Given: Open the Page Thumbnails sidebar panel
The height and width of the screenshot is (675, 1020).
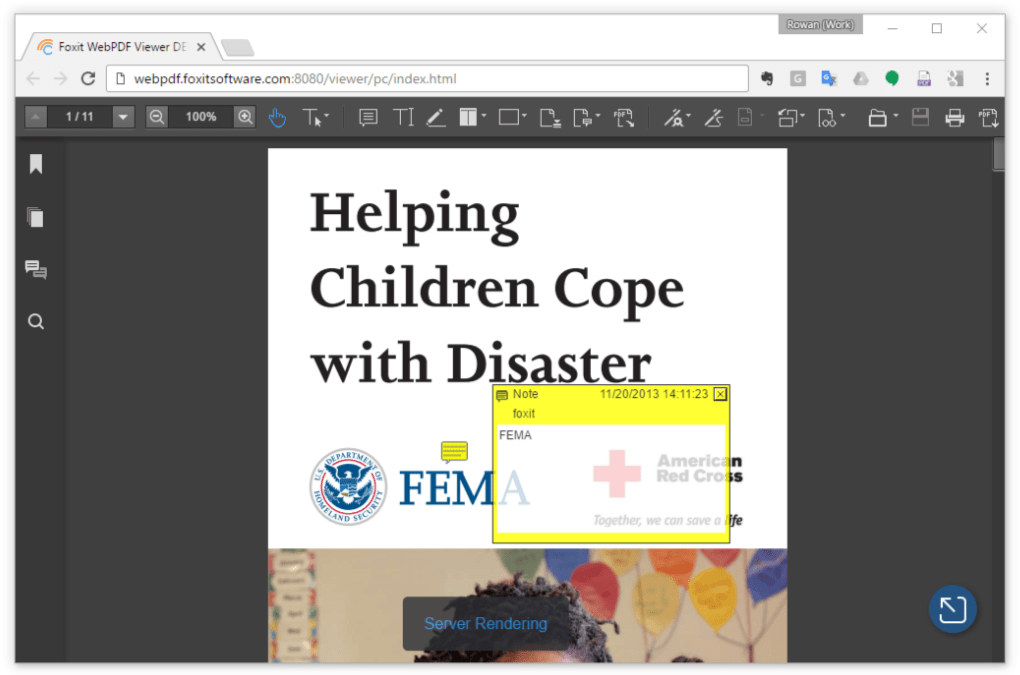Looking at the screenshot, I should 36,217.
